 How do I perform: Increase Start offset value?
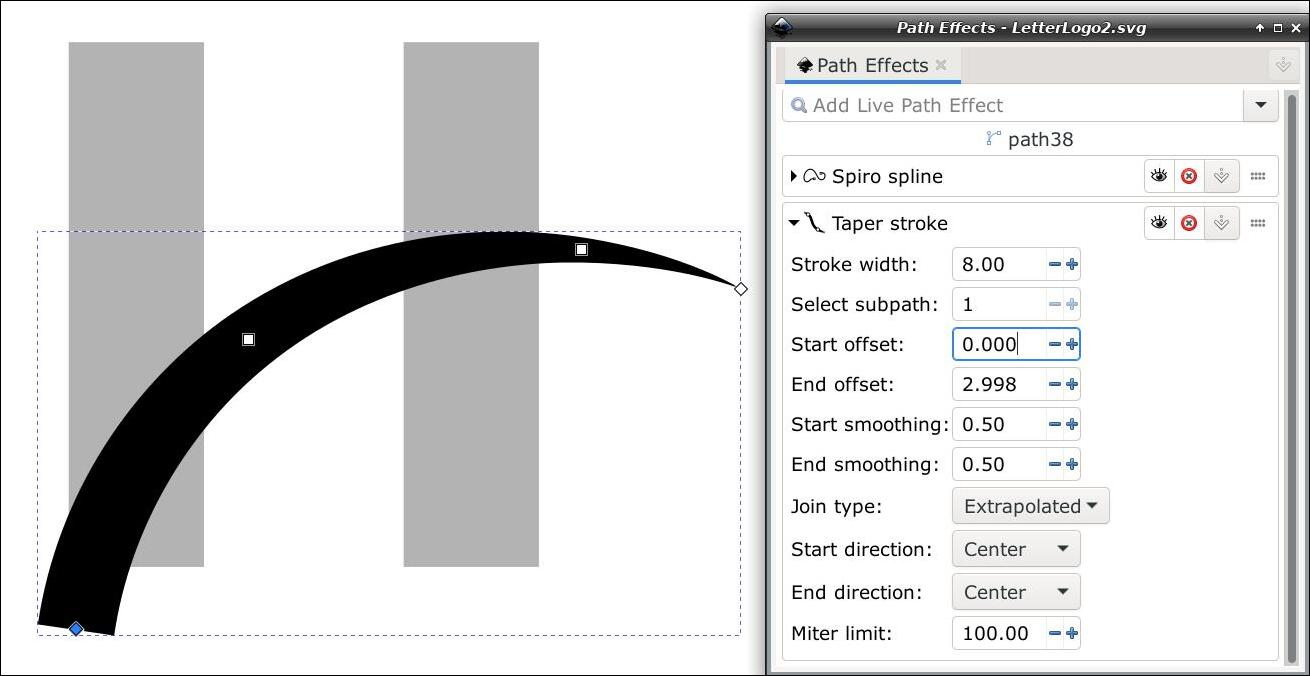[1072, 344]
